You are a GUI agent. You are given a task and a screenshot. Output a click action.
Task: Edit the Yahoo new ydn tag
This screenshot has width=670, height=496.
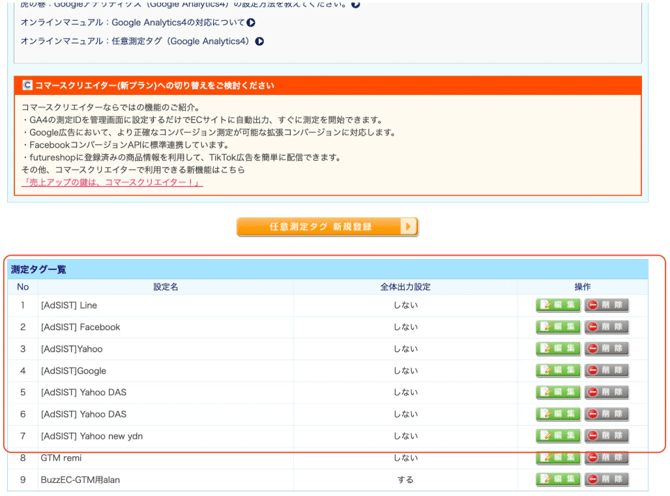click(x=558, y=436)
